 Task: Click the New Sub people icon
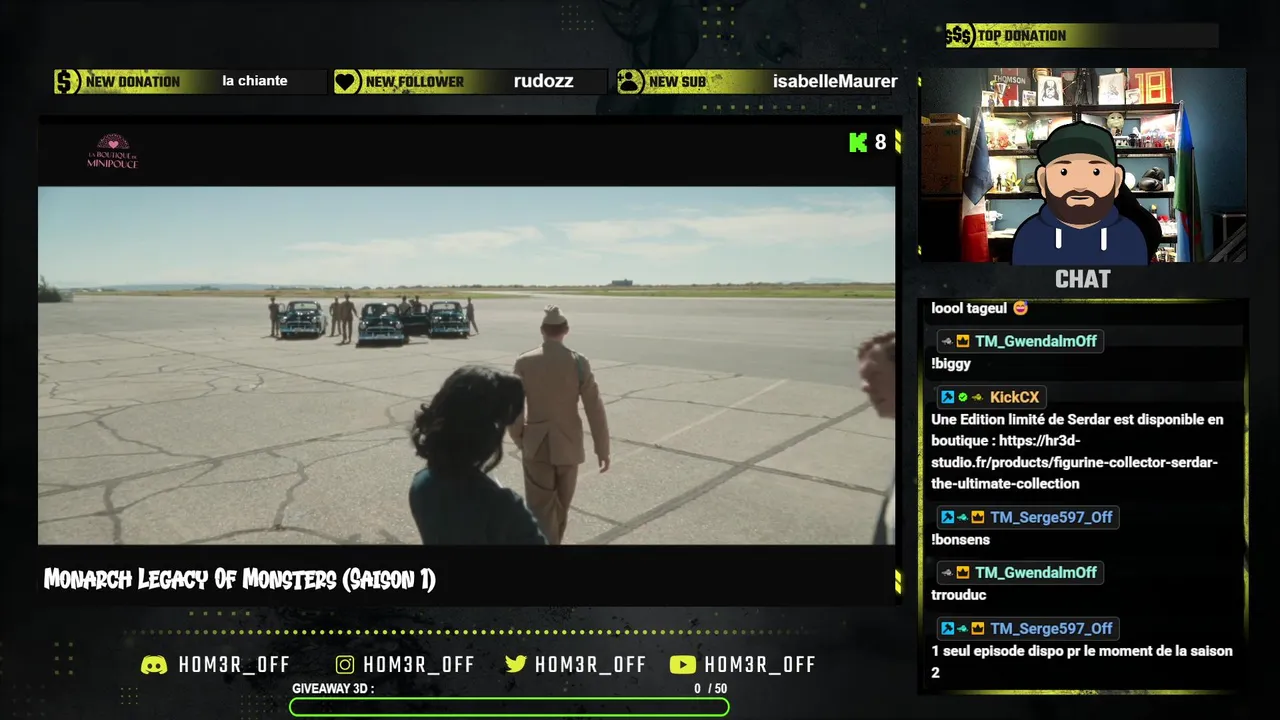630,82
